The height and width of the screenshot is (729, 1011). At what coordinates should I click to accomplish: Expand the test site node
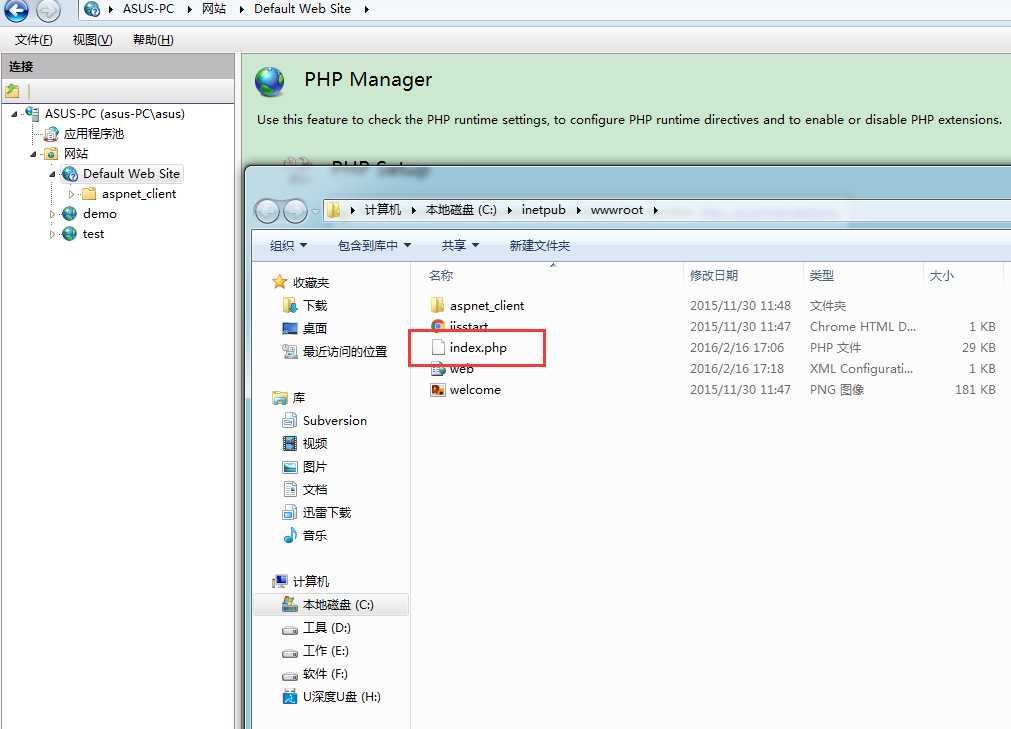tap(52, 234)
